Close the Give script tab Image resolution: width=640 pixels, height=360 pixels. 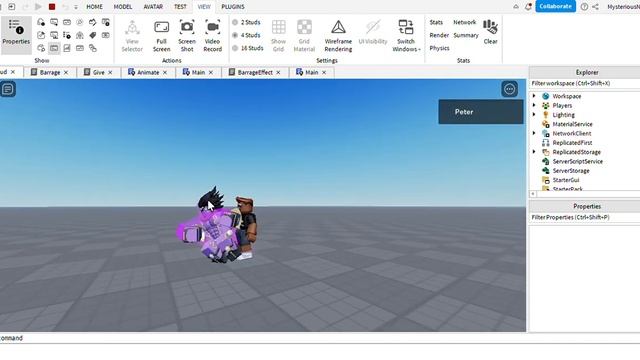click(x=110, y=72)
